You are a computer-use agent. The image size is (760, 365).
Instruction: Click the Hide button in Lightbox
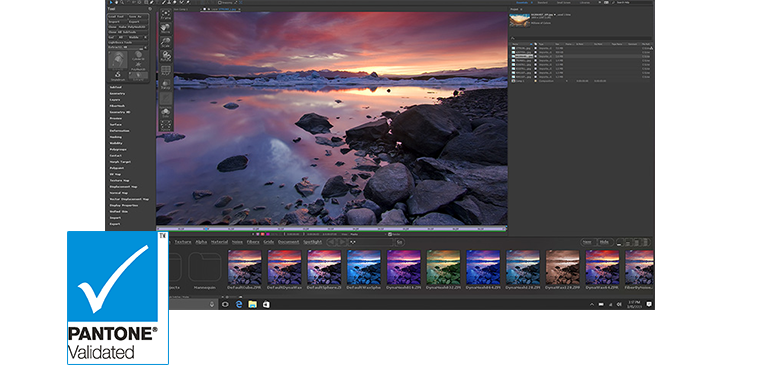(x=604, y=241)
